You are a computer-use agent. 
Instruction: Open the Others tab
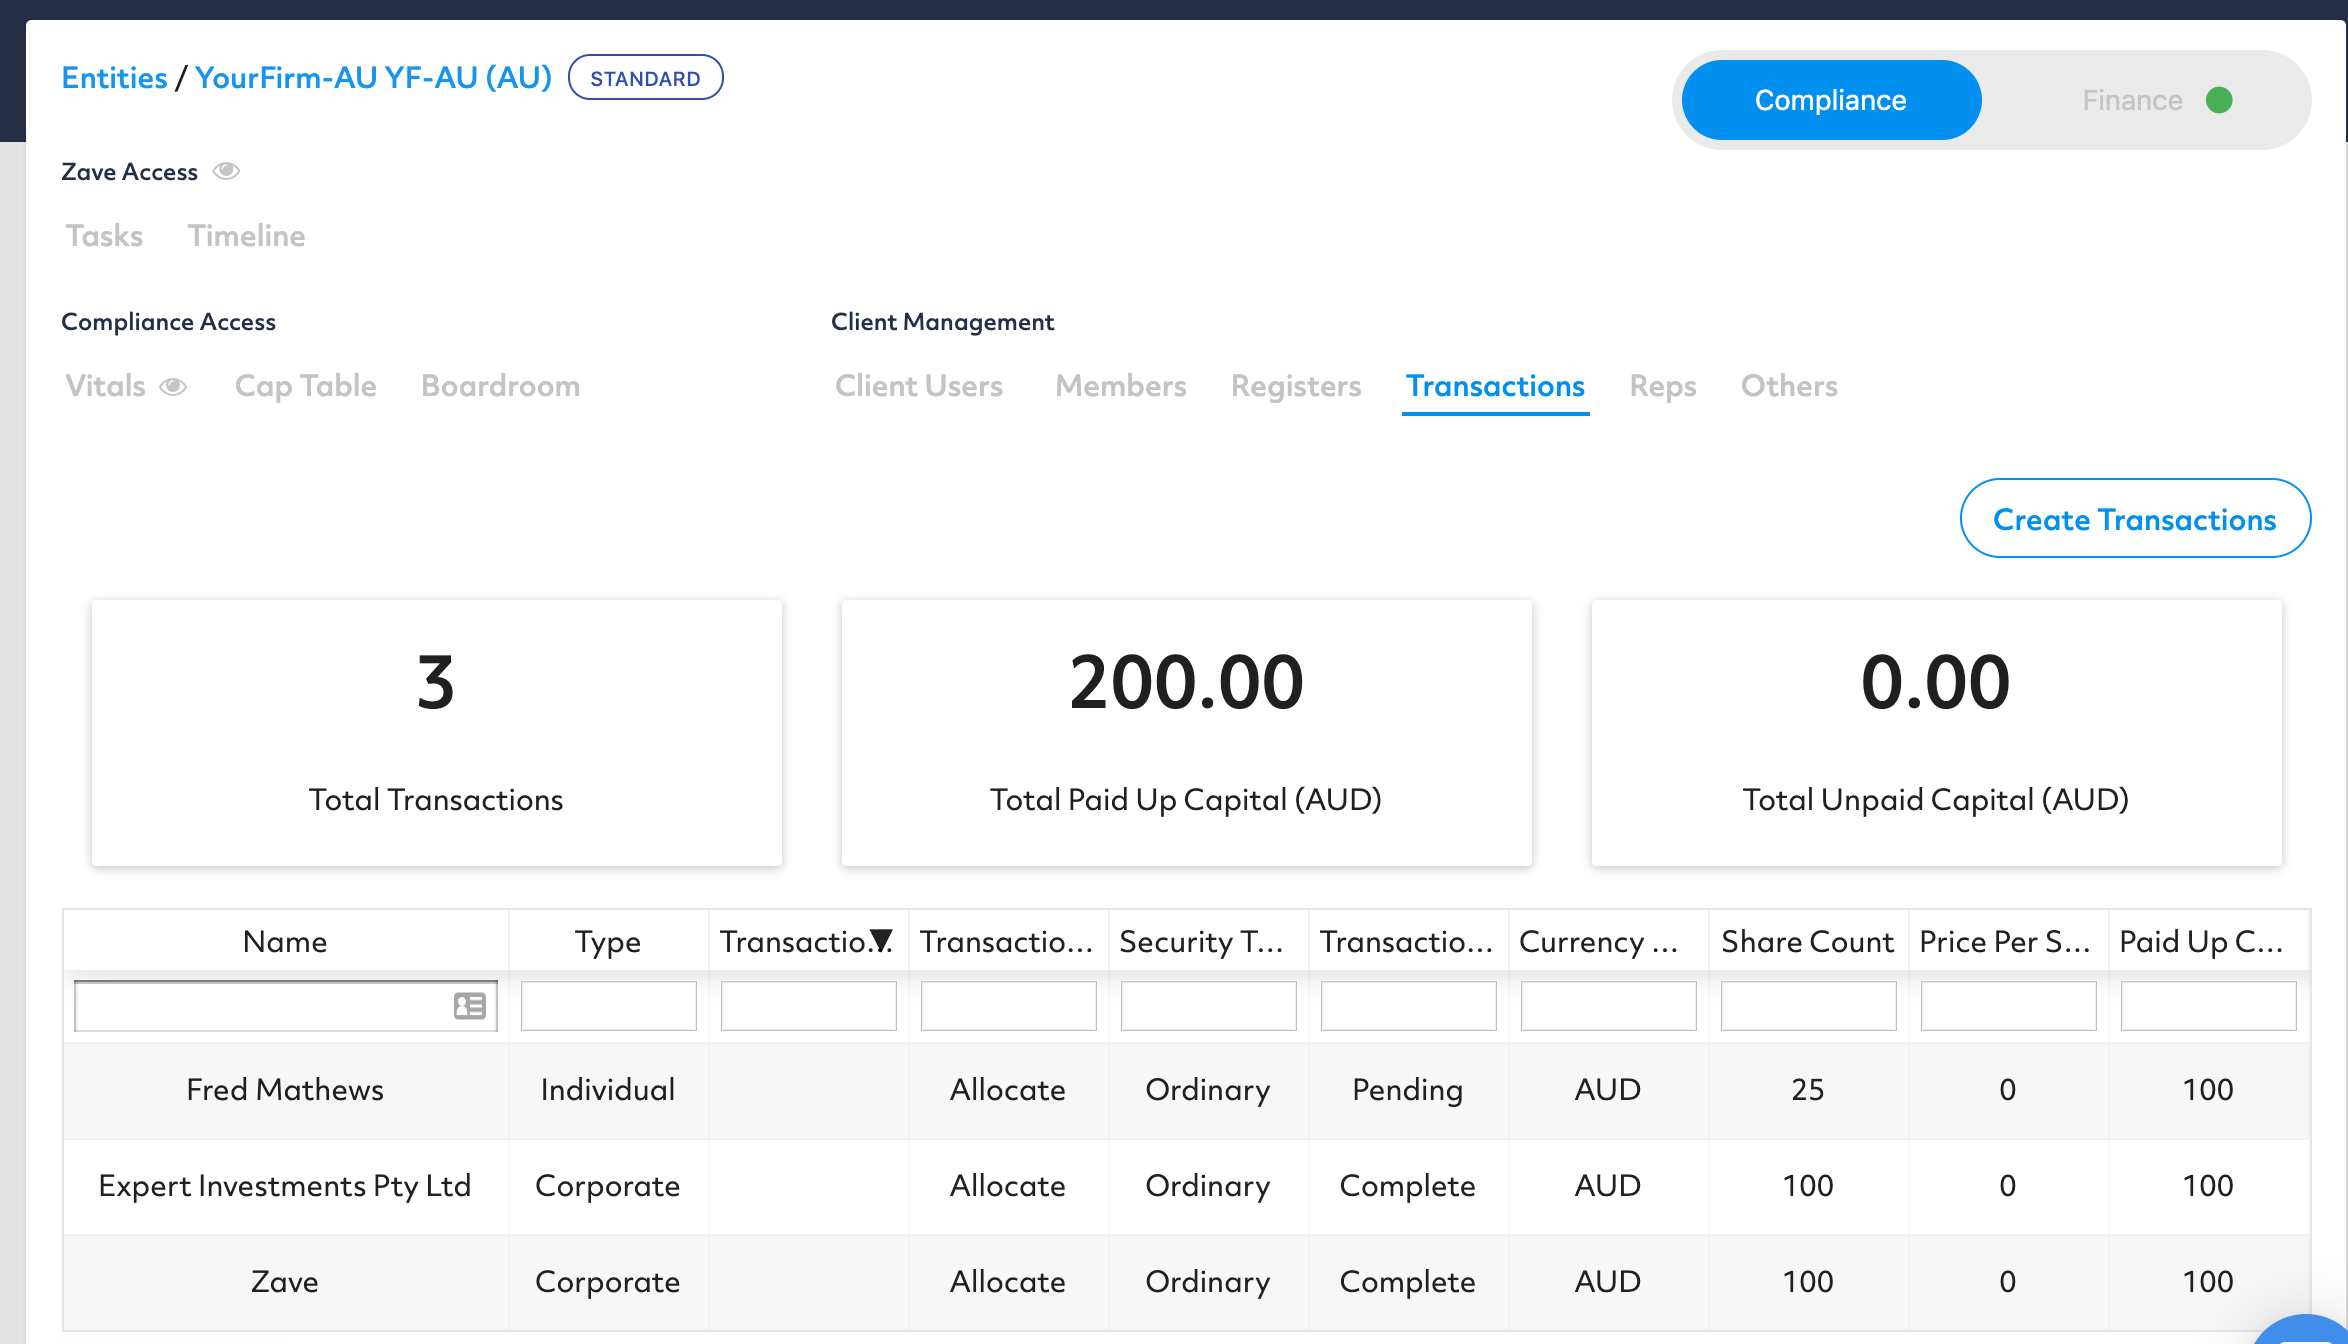(1790, 386)
